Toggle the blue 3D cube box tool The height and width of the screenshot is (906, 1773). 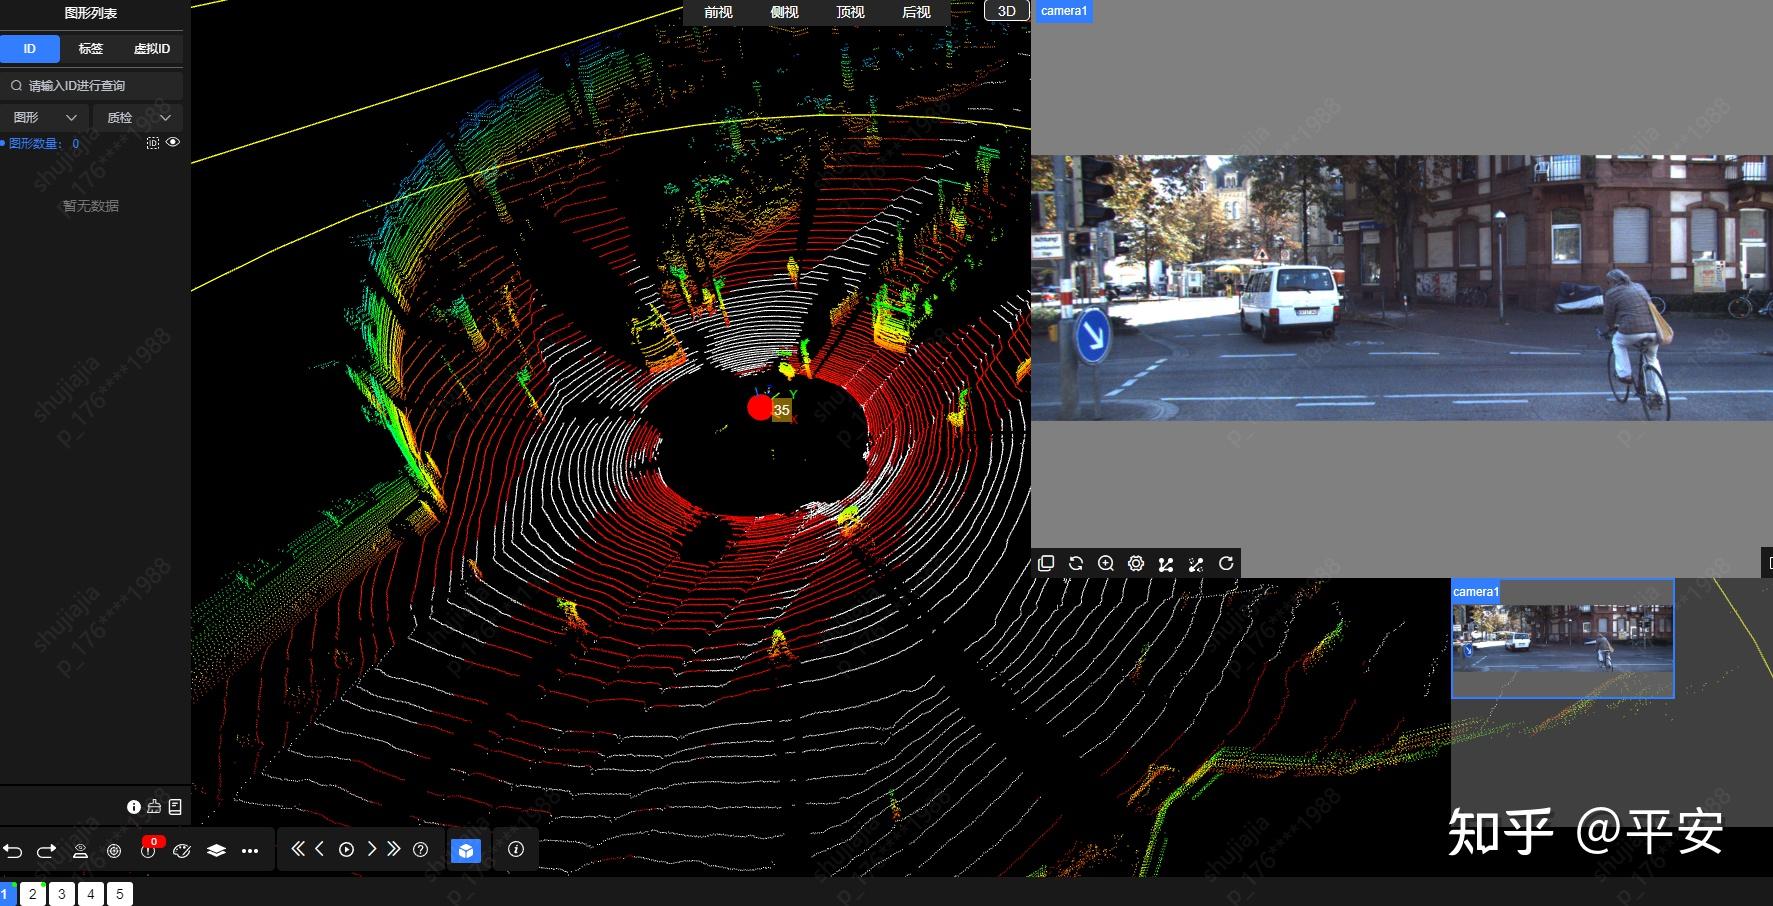(x=466, y=850)
